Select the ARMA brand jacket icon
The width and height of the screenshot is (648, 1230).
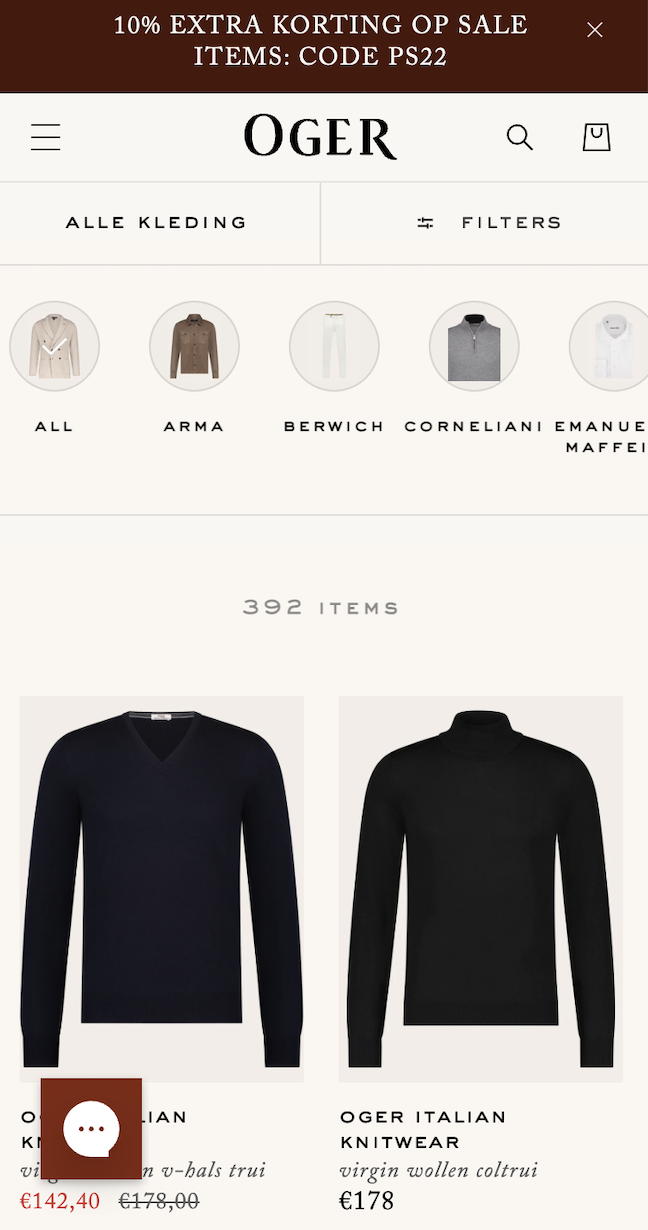click(194, 346)
